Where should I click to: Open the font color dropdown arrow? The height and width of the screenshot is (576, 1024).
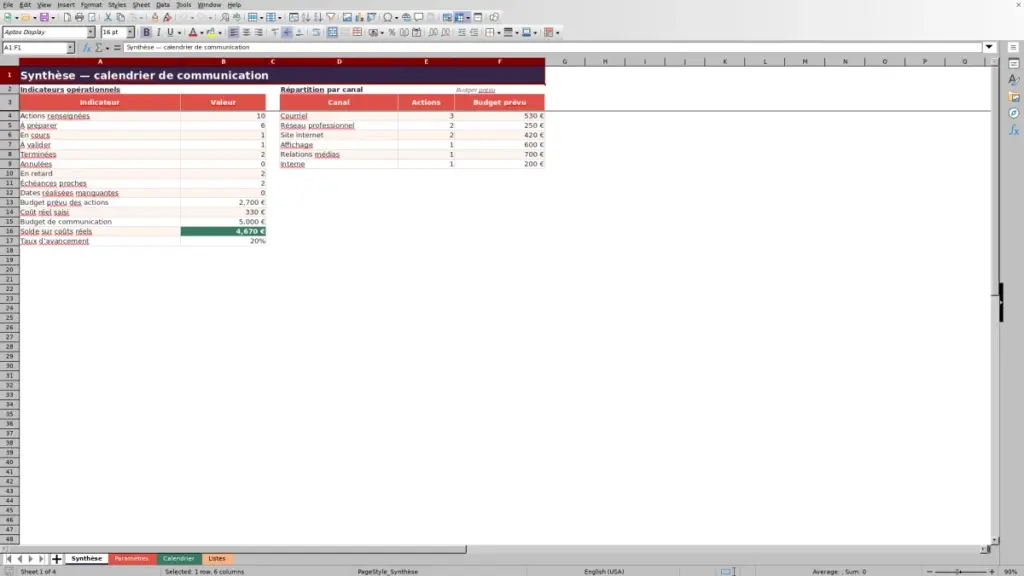coord(202,33)
